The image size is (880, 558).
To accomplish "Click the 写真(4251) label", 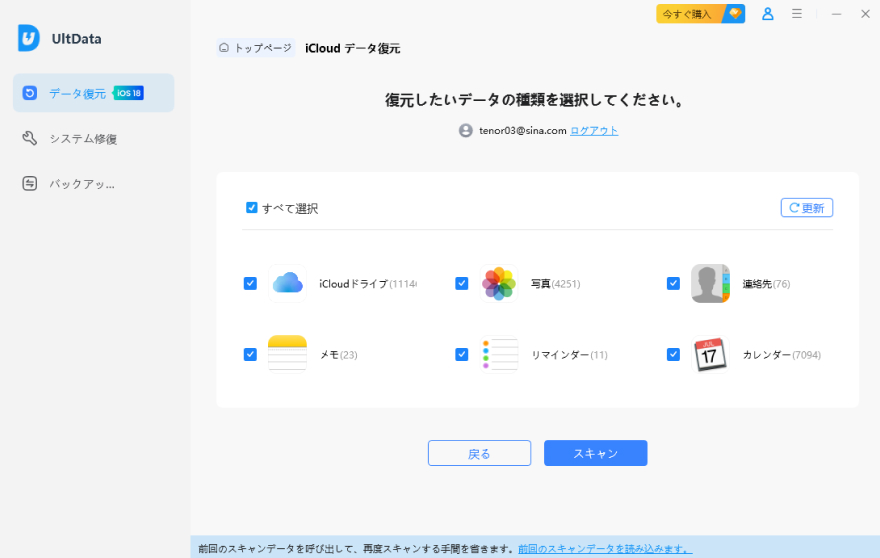I will coord(556,284).
